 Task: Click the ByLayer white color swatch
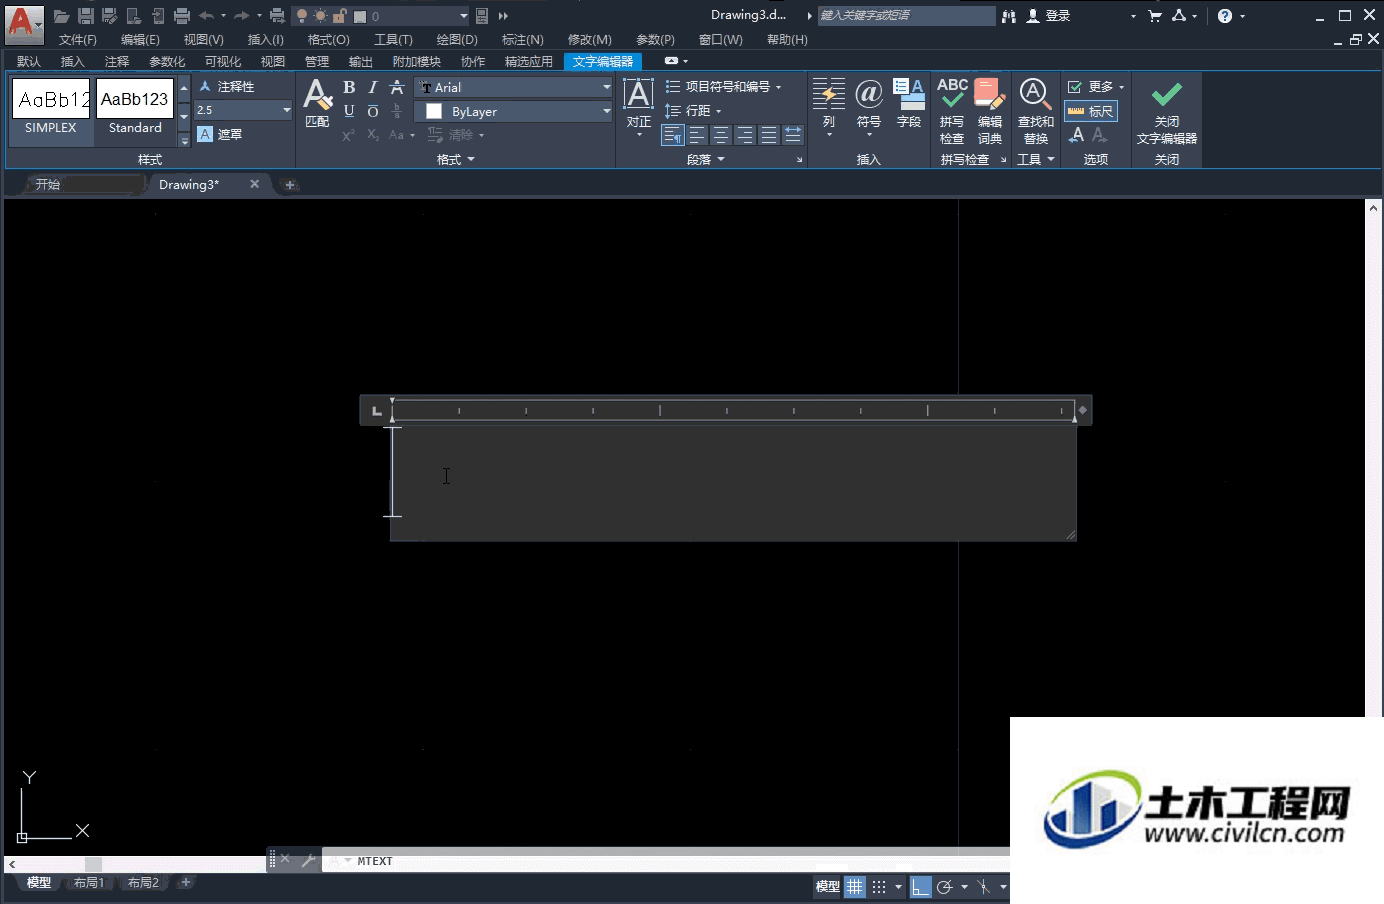pyautogui.click(x=434, y=111)
